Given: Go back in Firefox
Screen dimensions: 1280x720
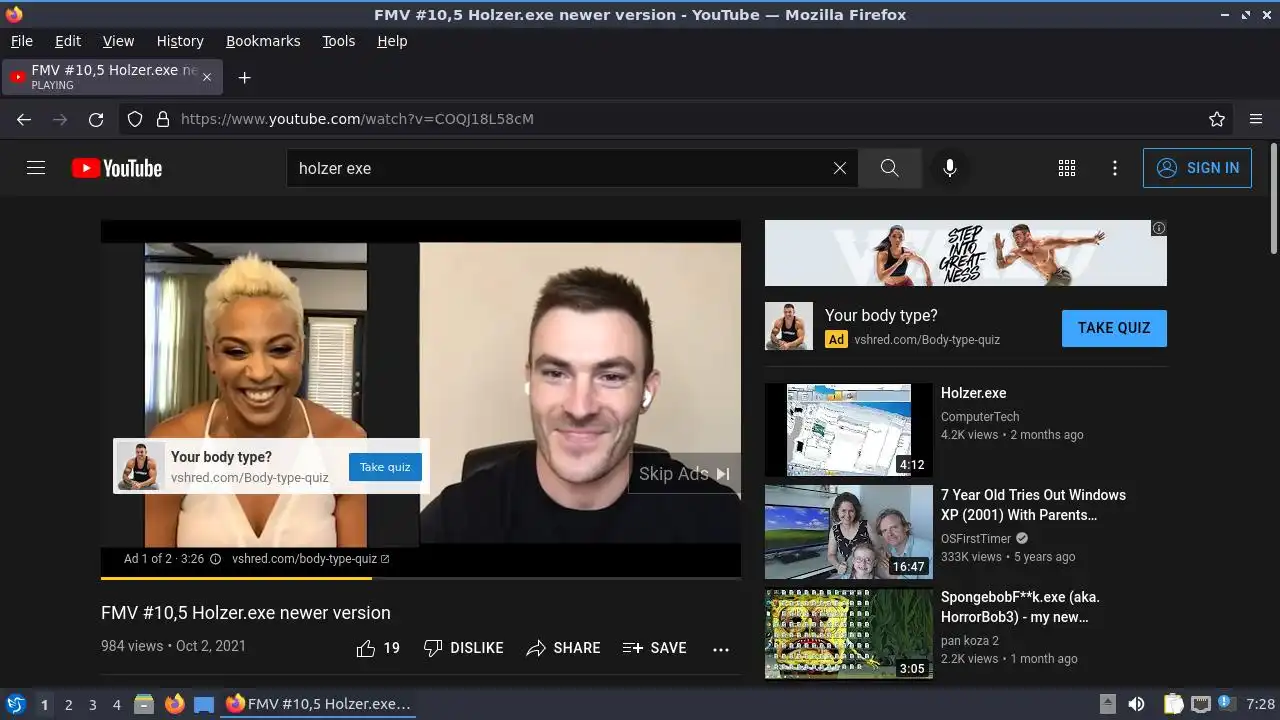Looking at the screenshot, I should (x=24, y=119).
